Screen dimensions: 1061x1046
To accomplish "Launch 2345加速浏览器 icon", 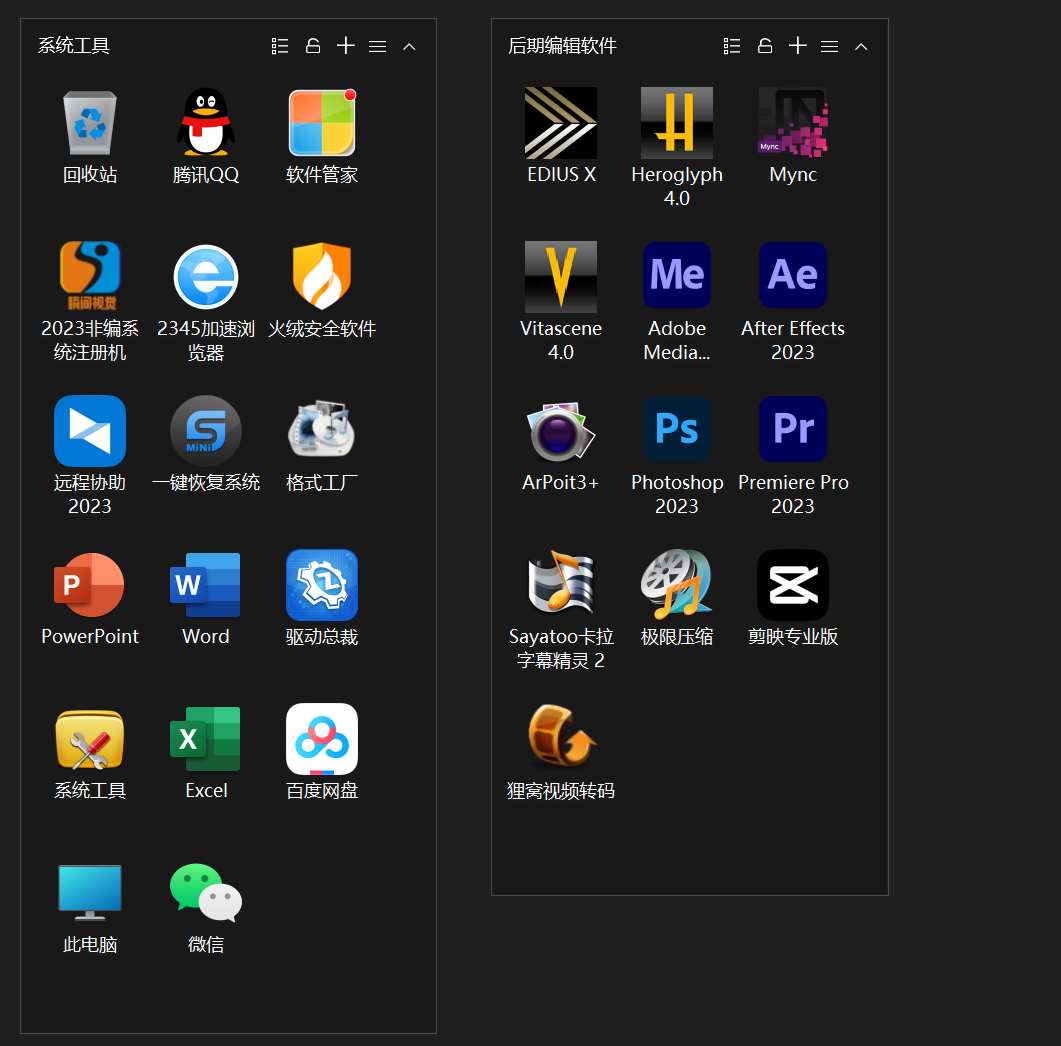I will click(206, 277).
